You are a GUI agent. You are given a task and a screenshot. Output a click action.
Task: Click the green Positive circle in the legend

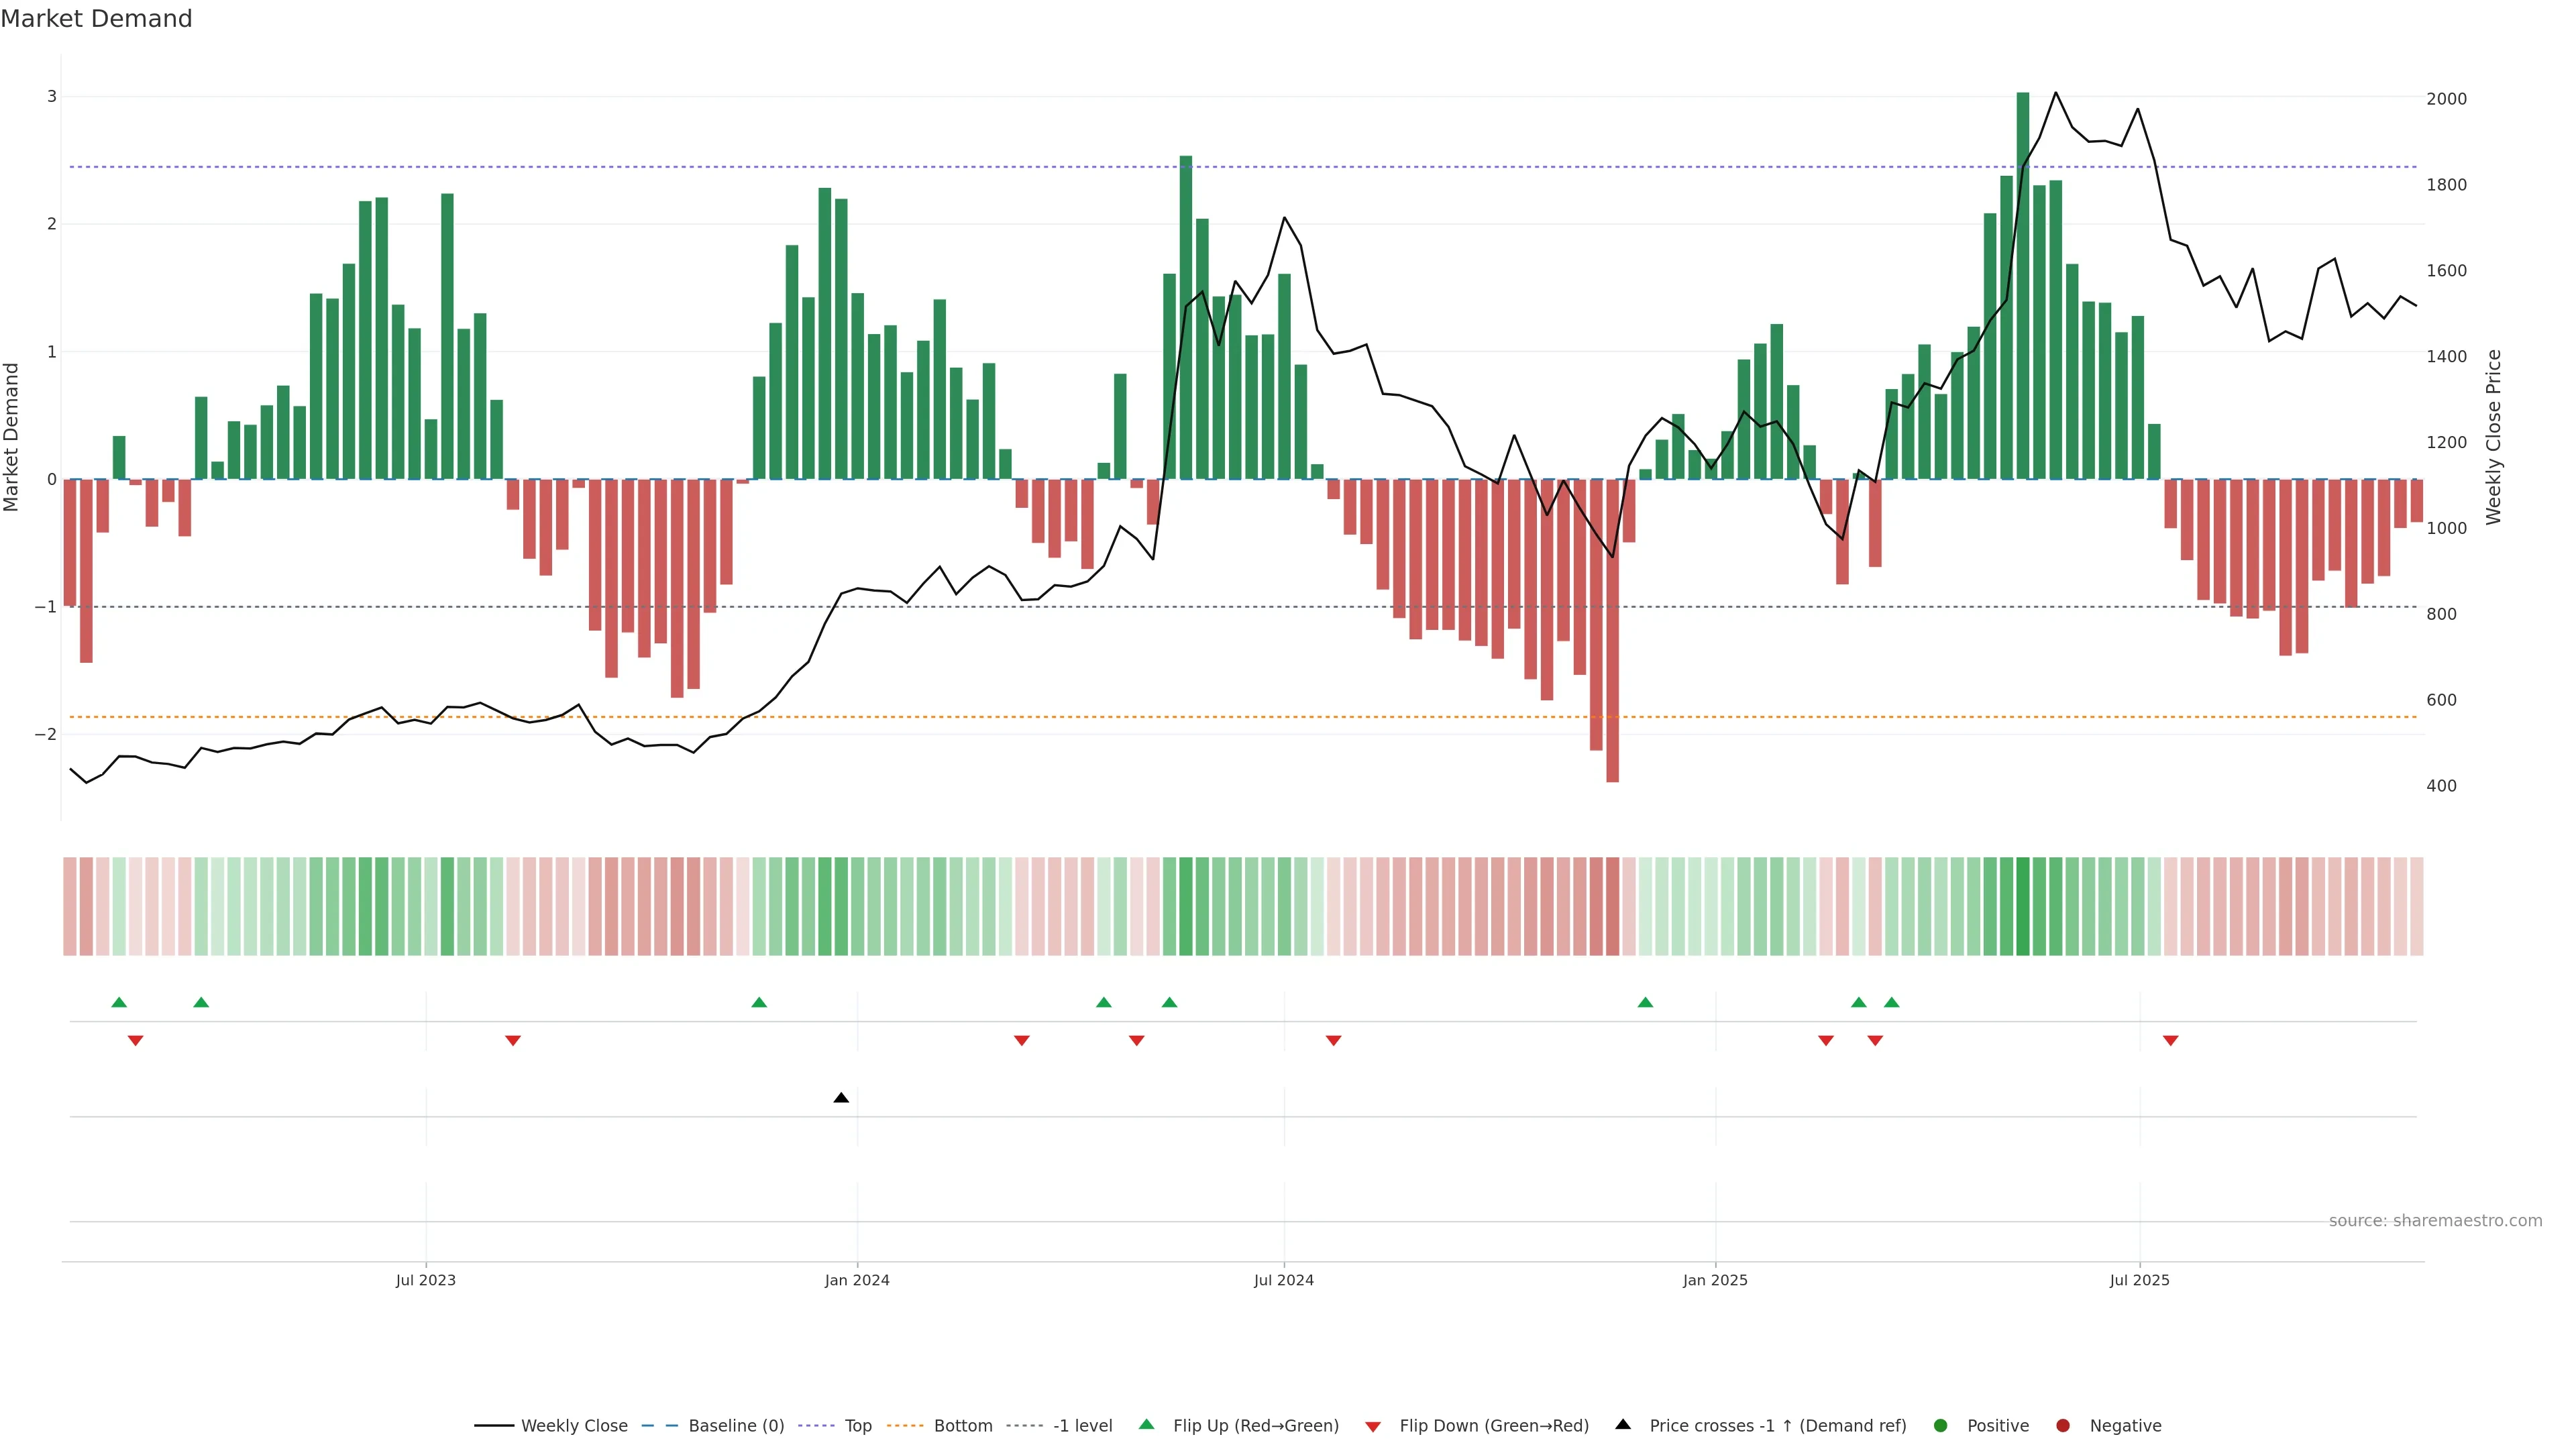click(1940, 1425)
